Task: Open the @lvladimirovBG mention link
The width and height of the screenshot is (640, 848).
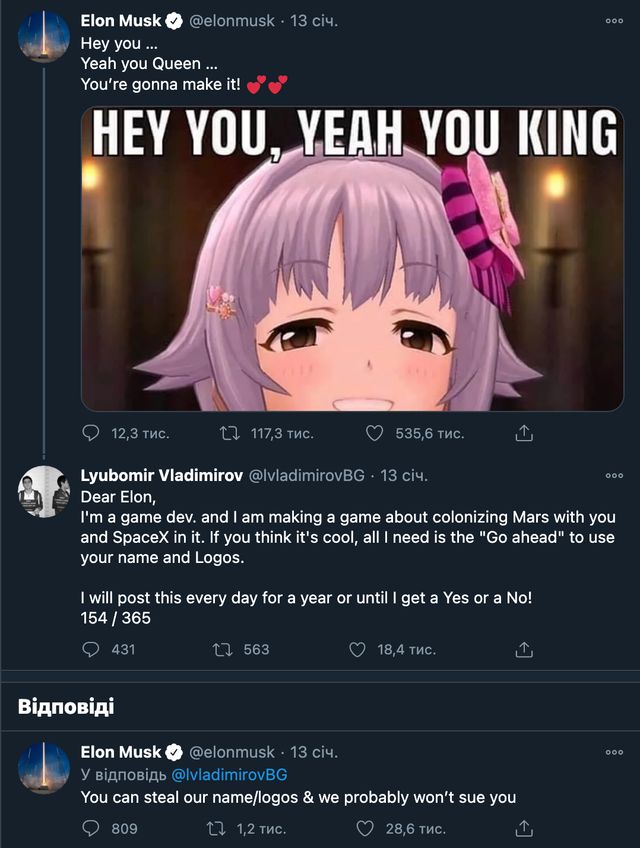Action: pos(229,774)
